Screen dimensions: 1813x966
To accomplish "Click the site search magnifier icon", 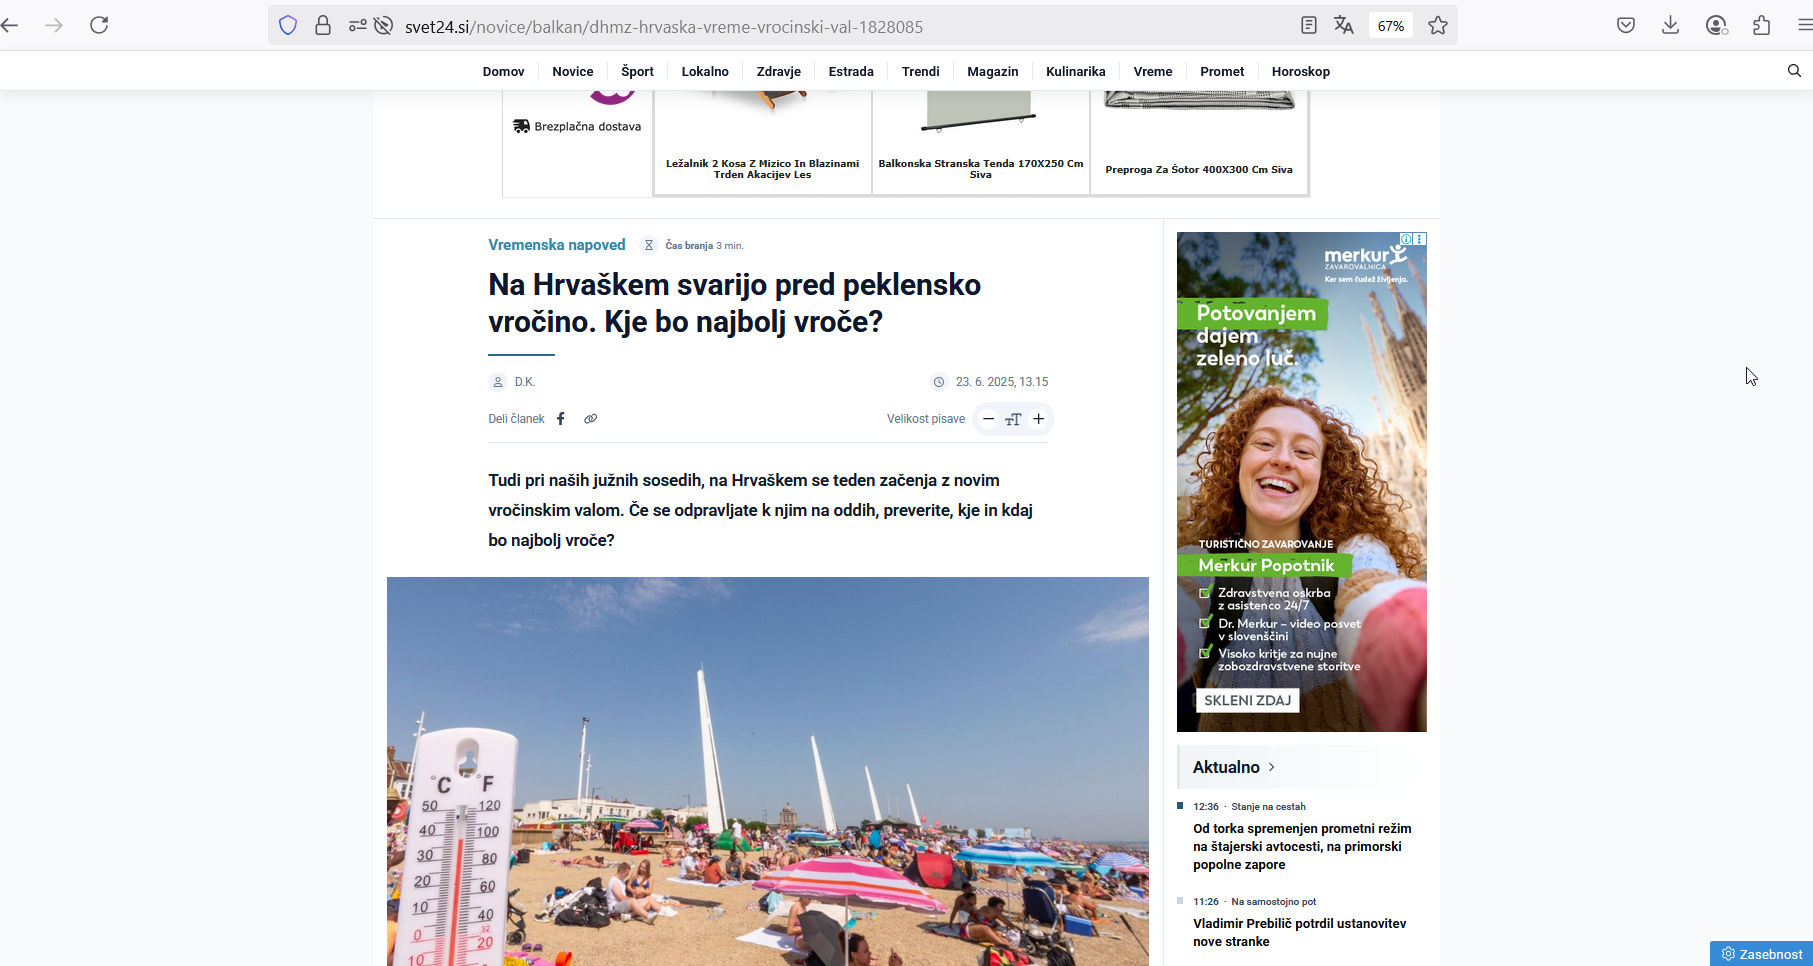I will pos(1794,71).
